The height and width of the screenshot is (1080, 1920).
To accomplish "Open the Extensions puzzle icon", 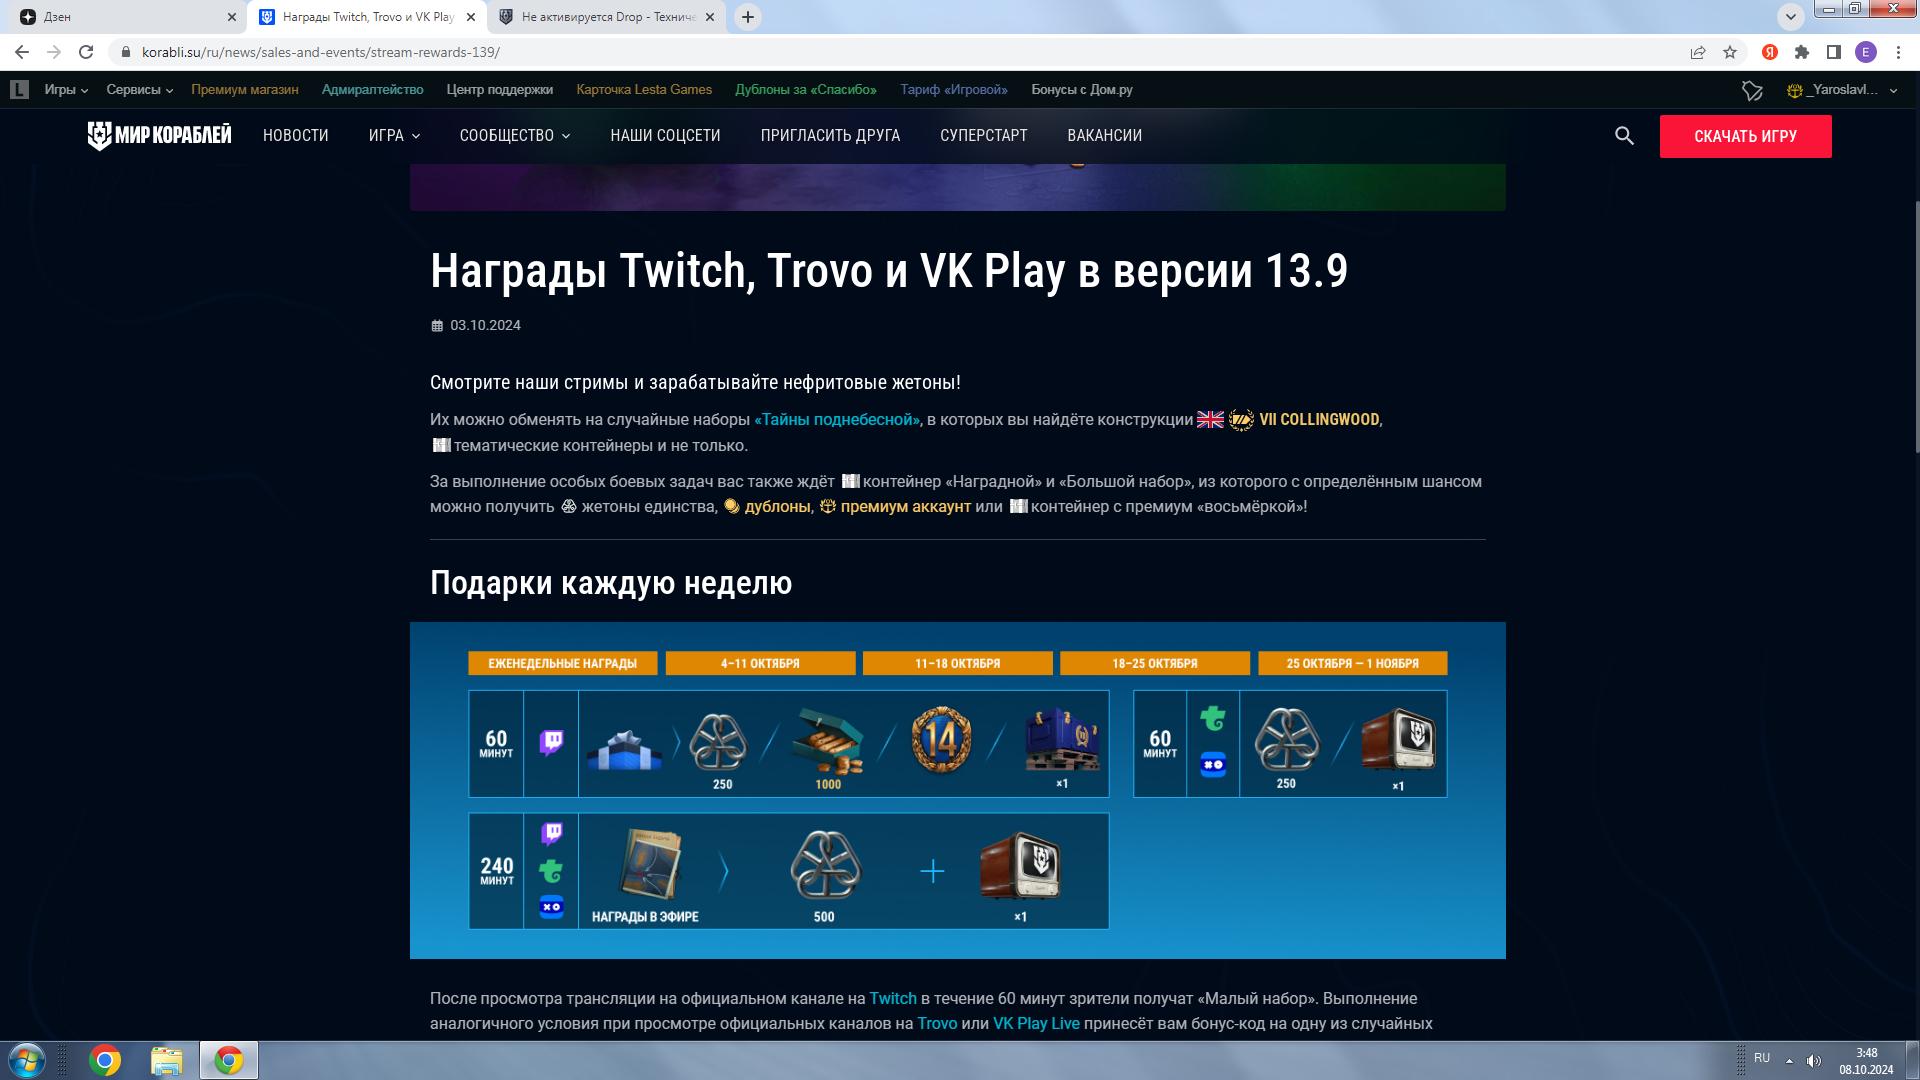I will [1802, 52].
